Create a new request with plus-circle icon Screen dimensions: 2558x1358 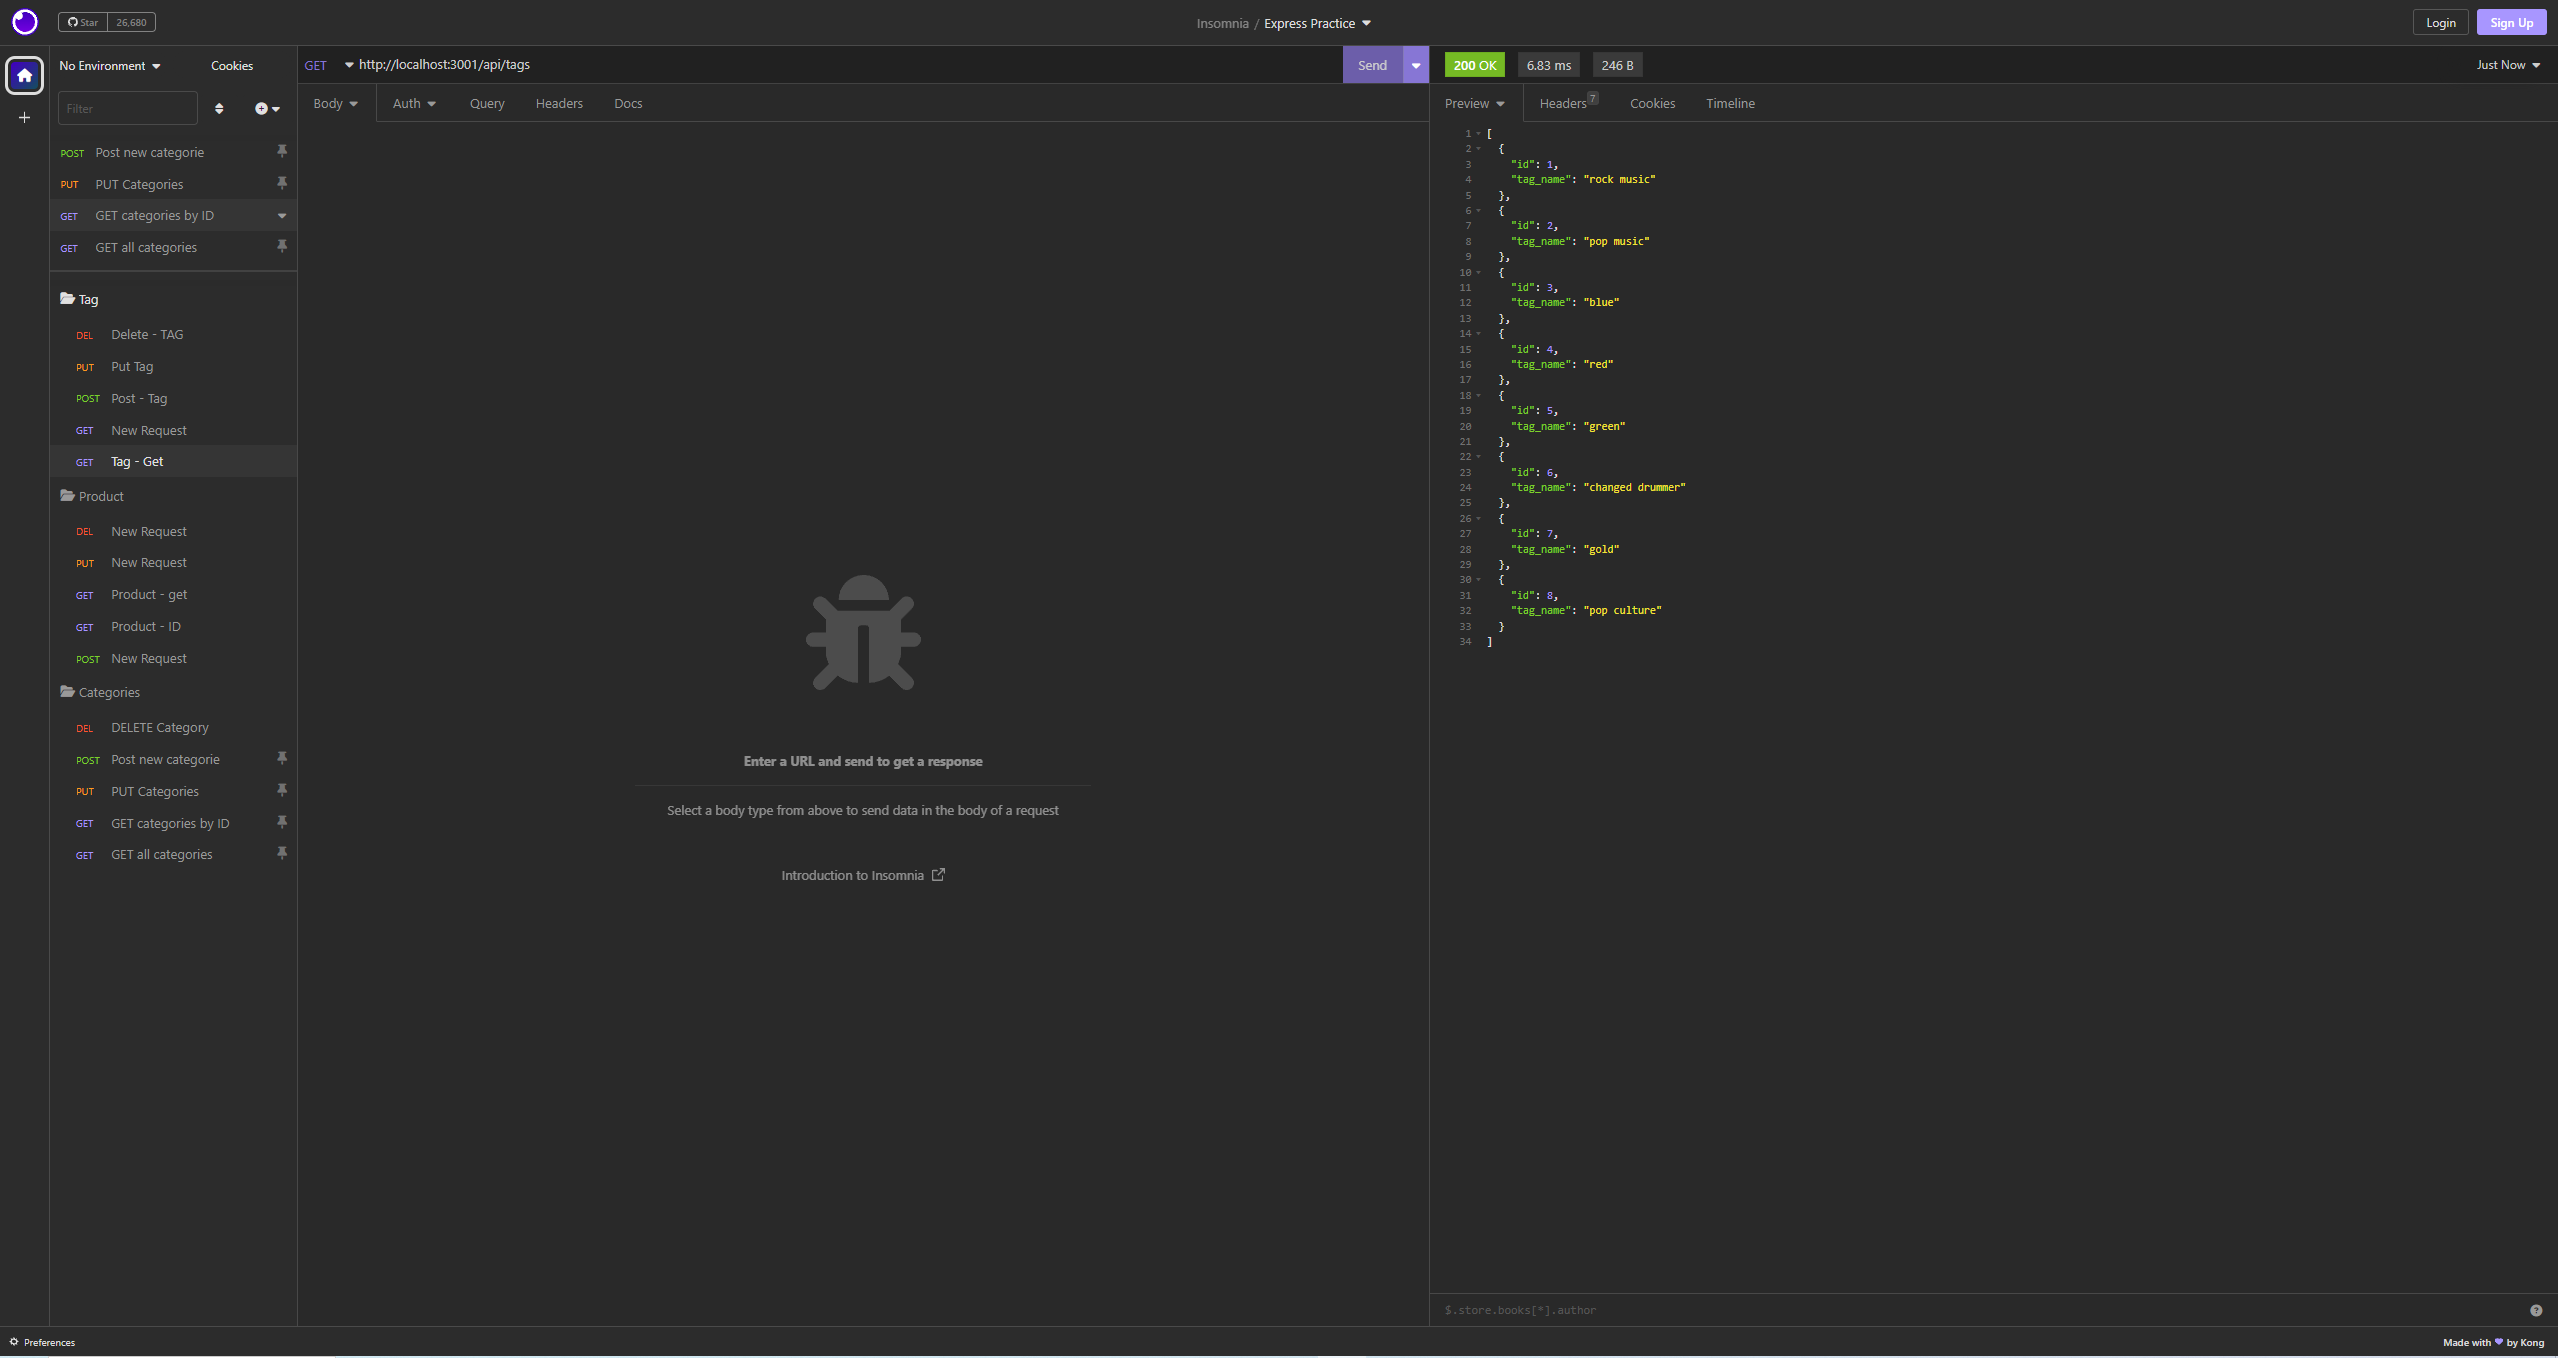point(262,108)
